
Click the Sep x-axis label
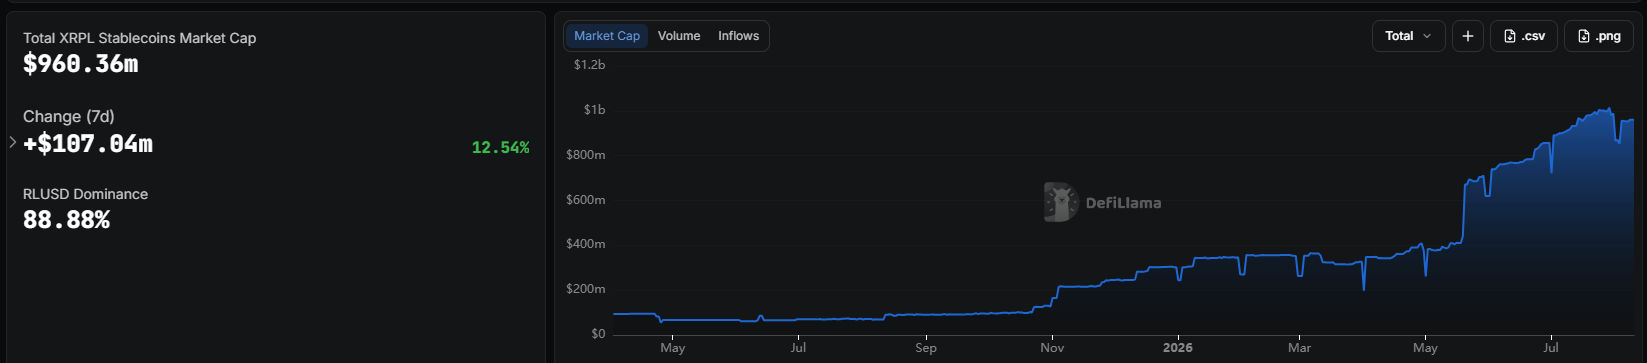927,348
